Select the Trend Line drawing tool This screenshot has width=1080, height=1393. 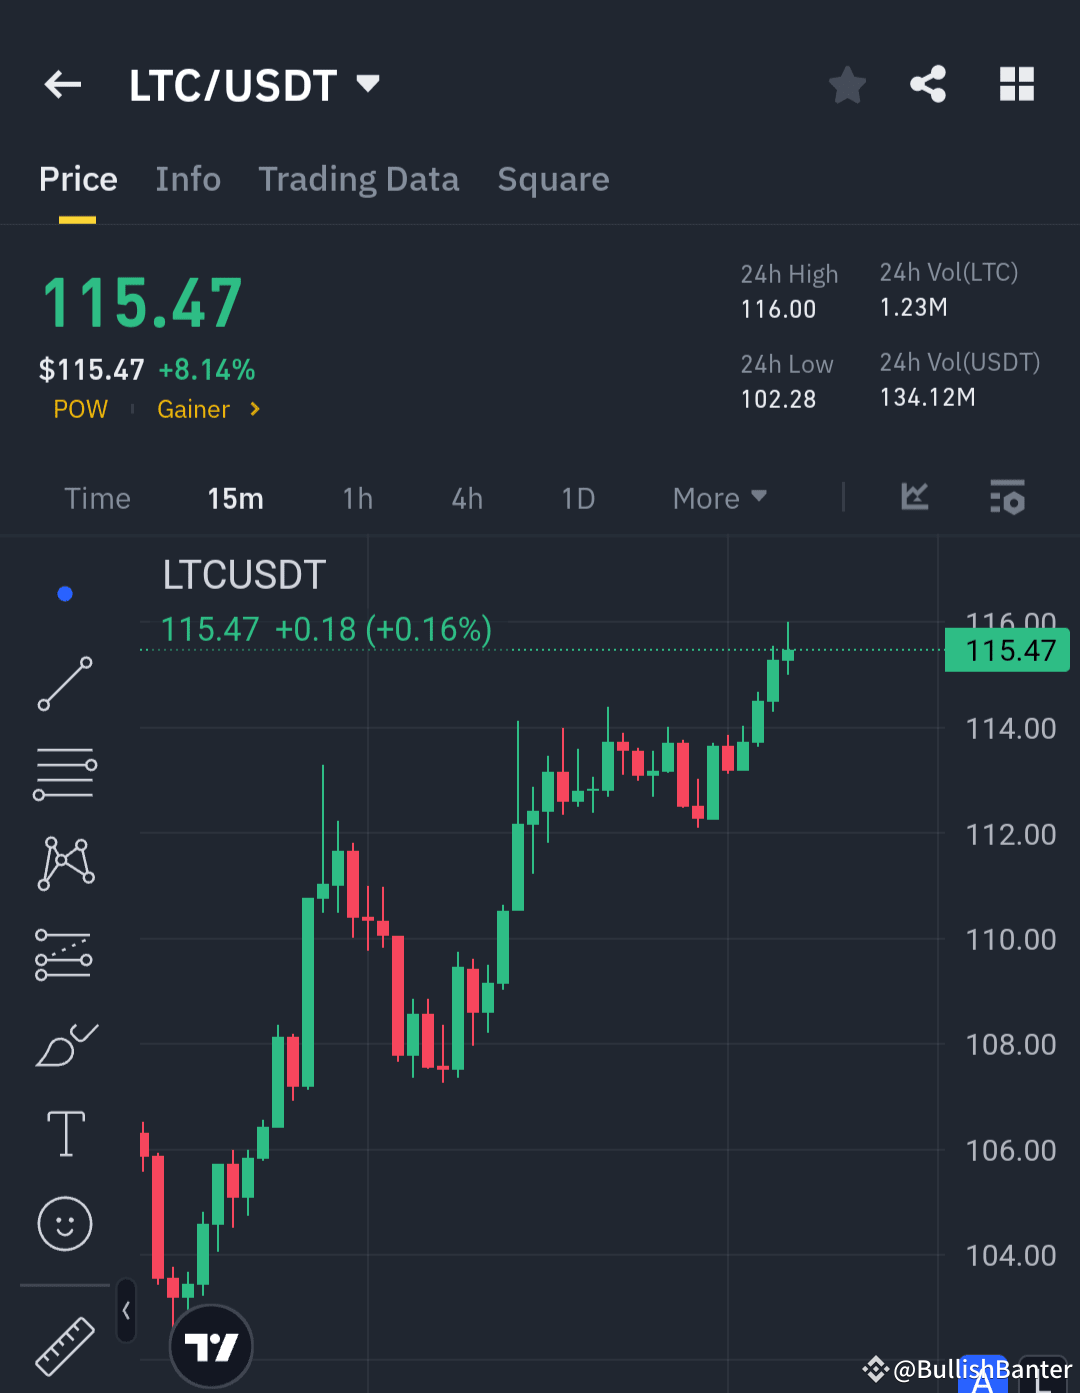(64, 685)
